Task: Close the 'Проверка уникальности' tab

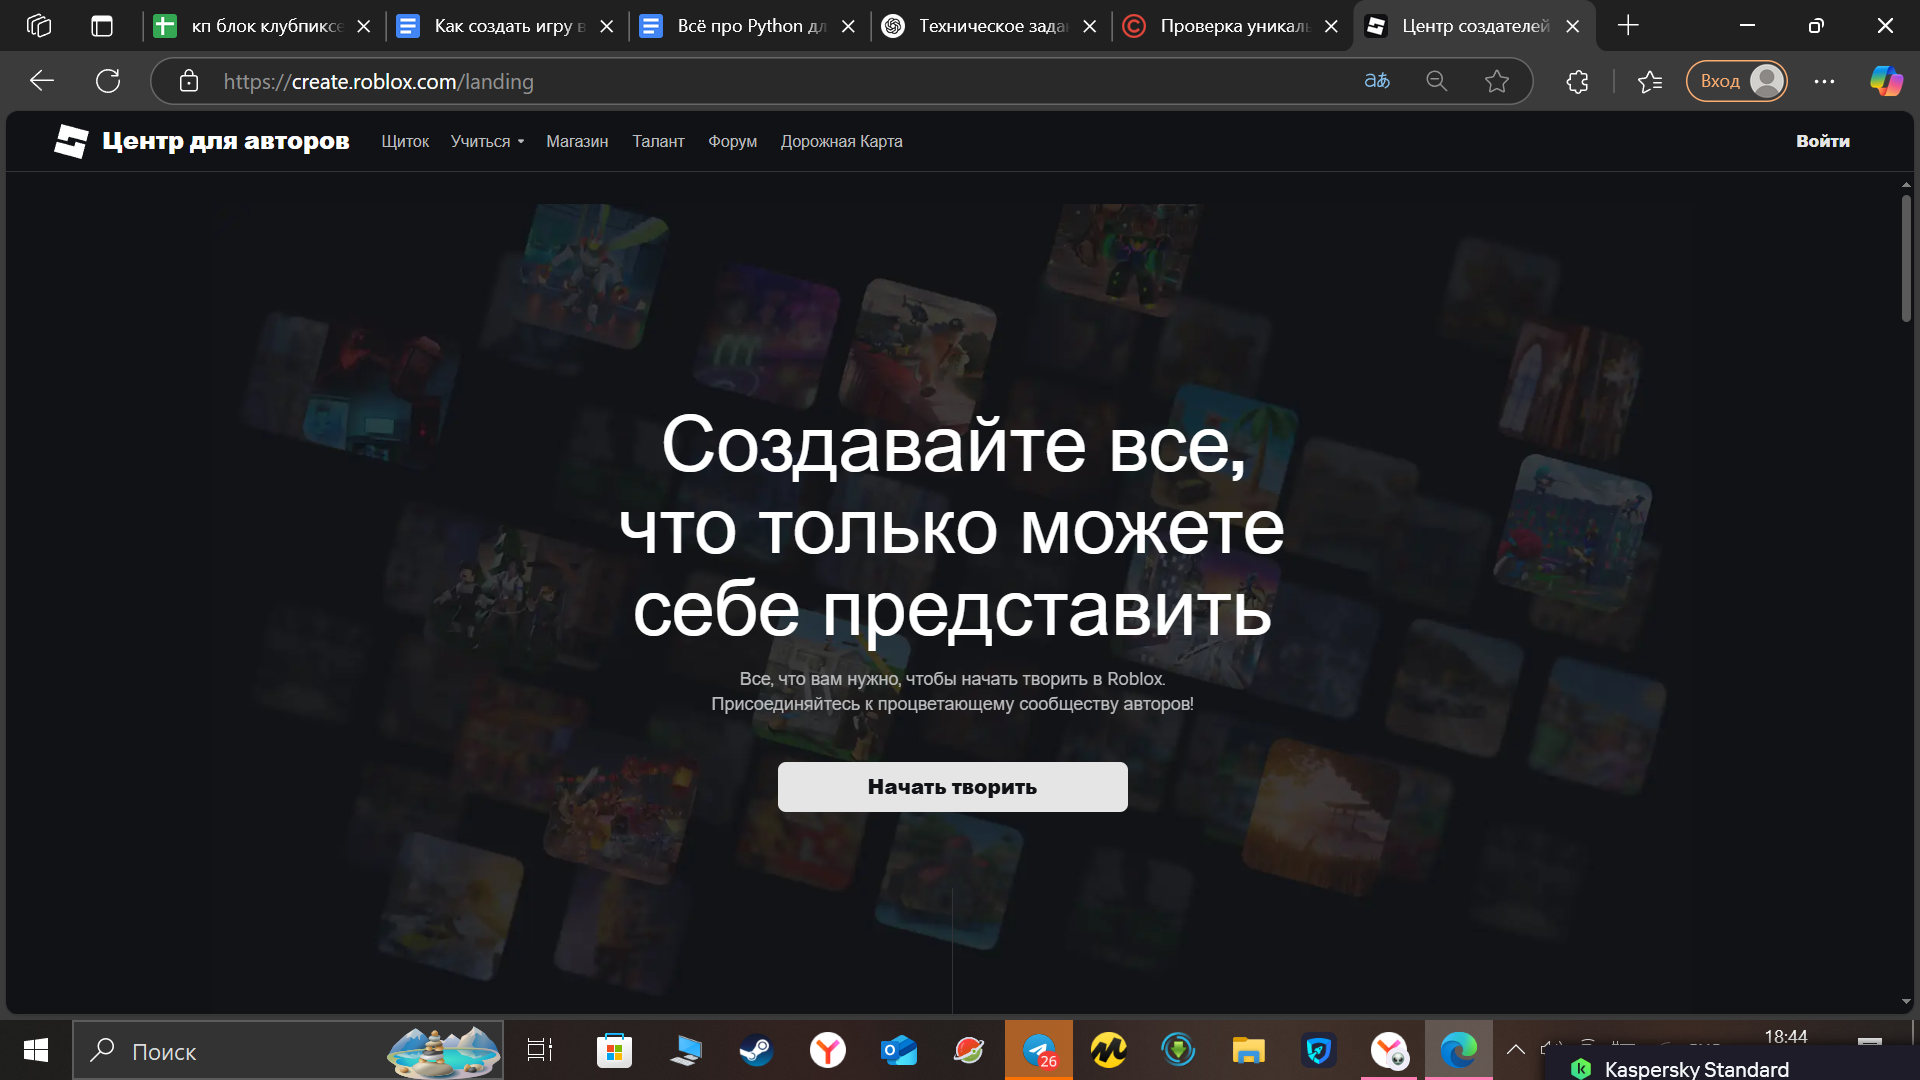Action: coord(1331,26)
